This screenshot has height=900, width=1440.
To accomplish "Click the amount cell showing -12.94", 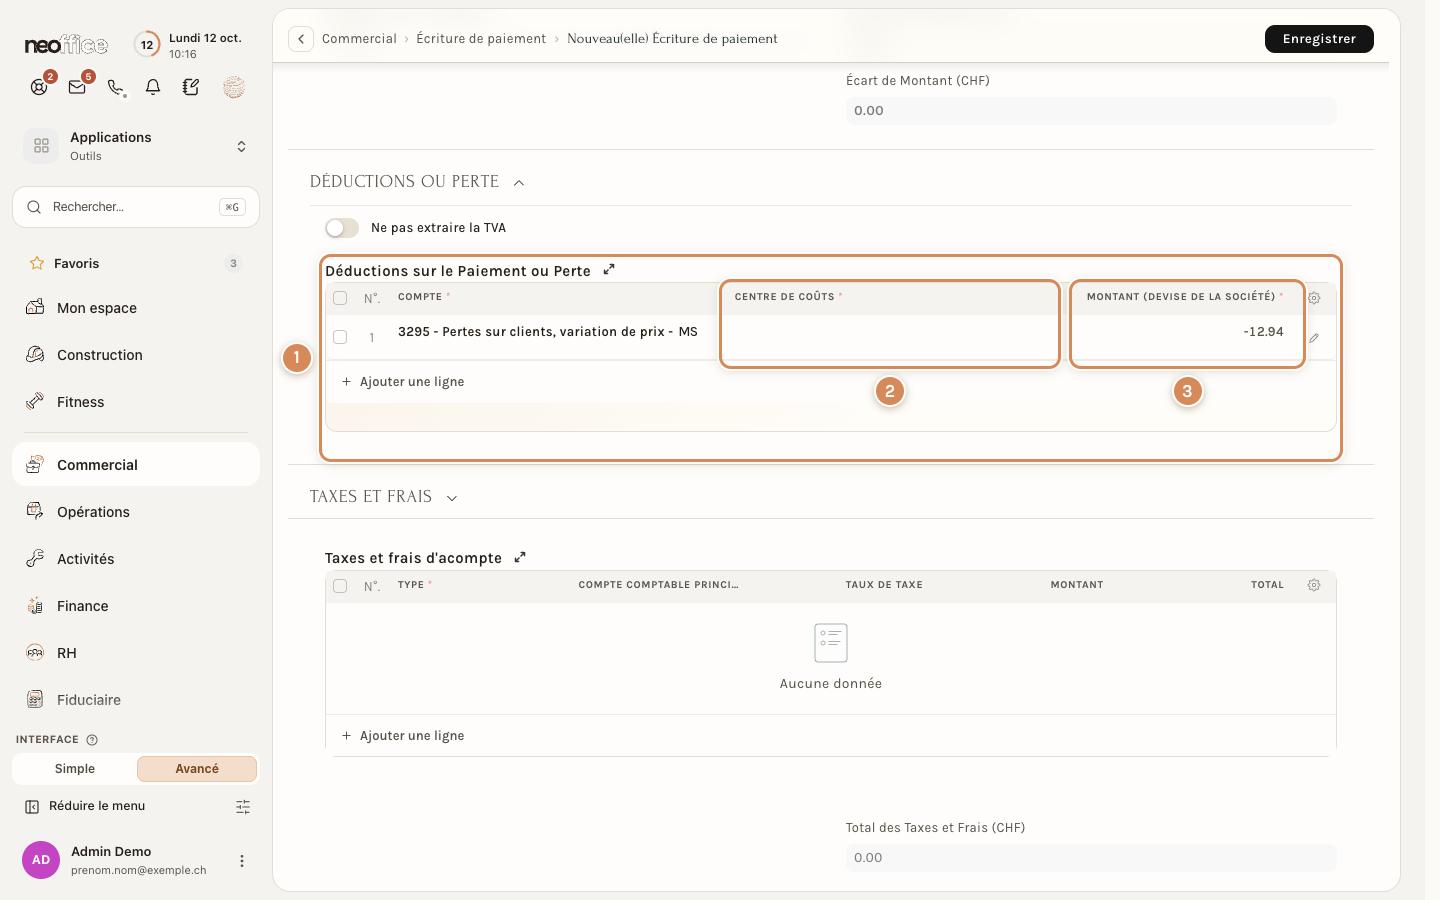I will tap(1187, 337).
